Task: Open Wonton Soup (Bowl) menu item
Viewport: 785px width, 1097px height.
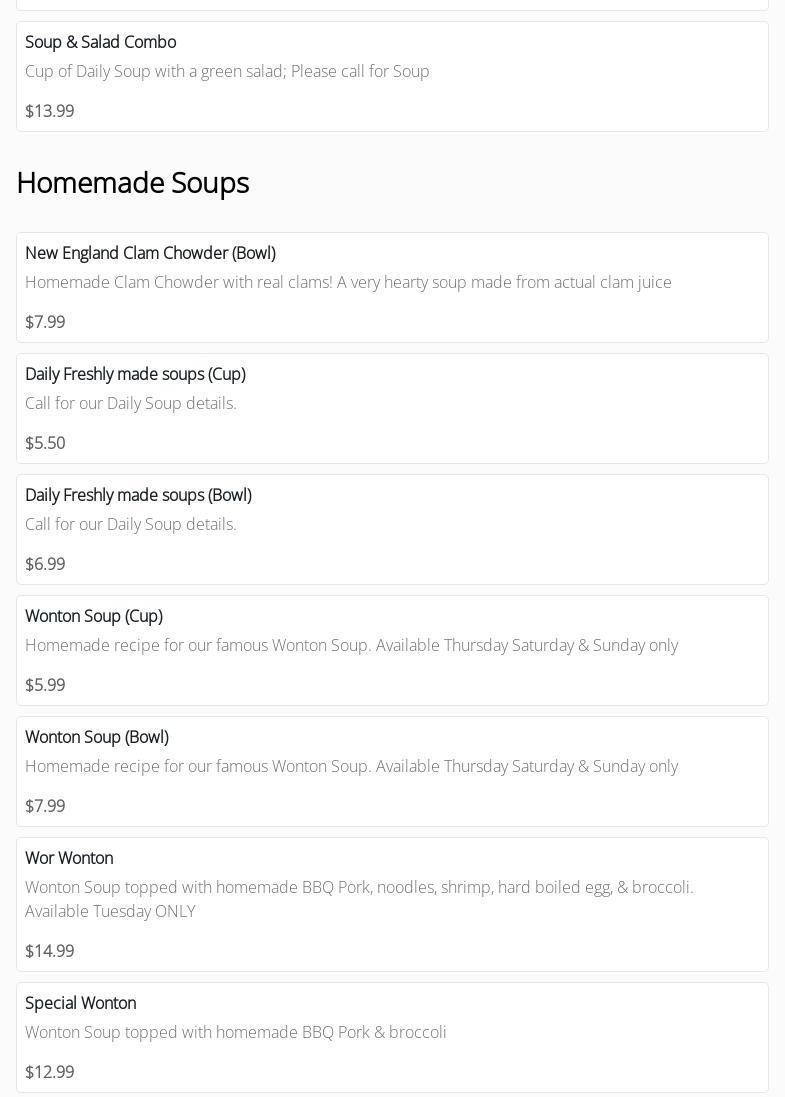Action: (97, 737)
